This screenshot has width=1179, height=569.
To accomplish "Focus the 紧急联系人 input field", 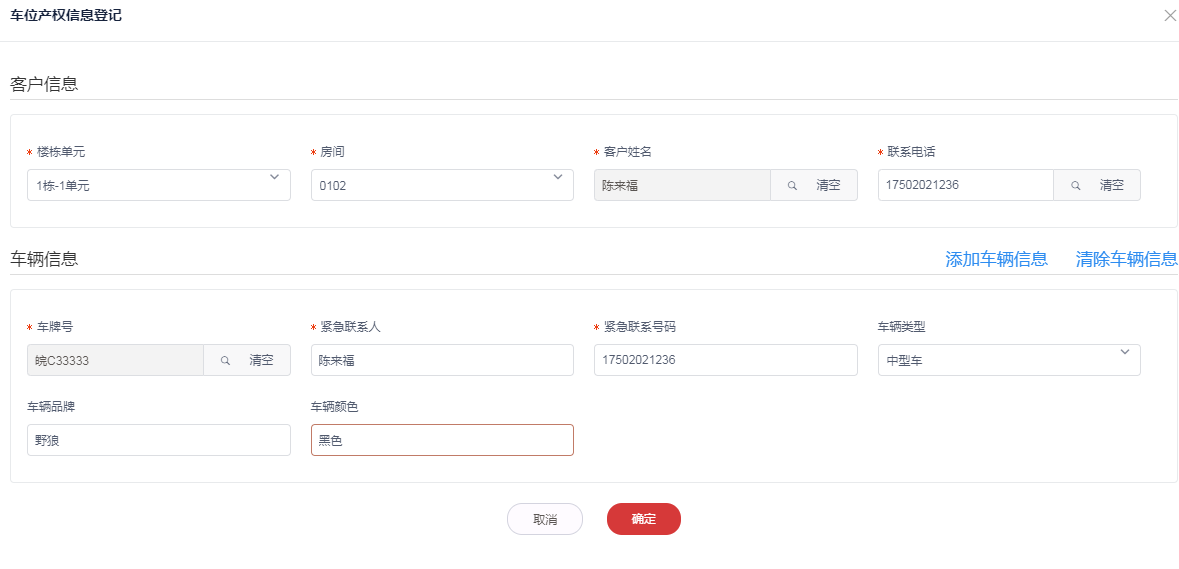I will [442, 360].
